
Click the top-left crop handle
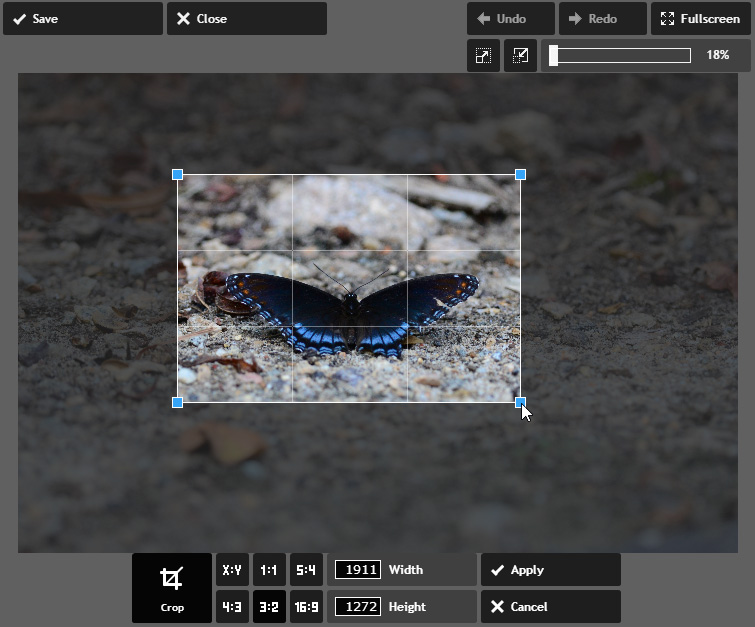[x=178, y=175]
